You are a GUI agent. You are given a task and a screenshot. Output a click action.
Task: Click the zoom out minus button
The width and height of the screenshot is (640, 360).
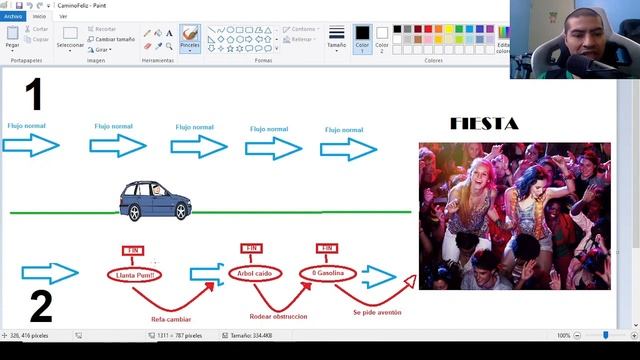coord(577,336)
